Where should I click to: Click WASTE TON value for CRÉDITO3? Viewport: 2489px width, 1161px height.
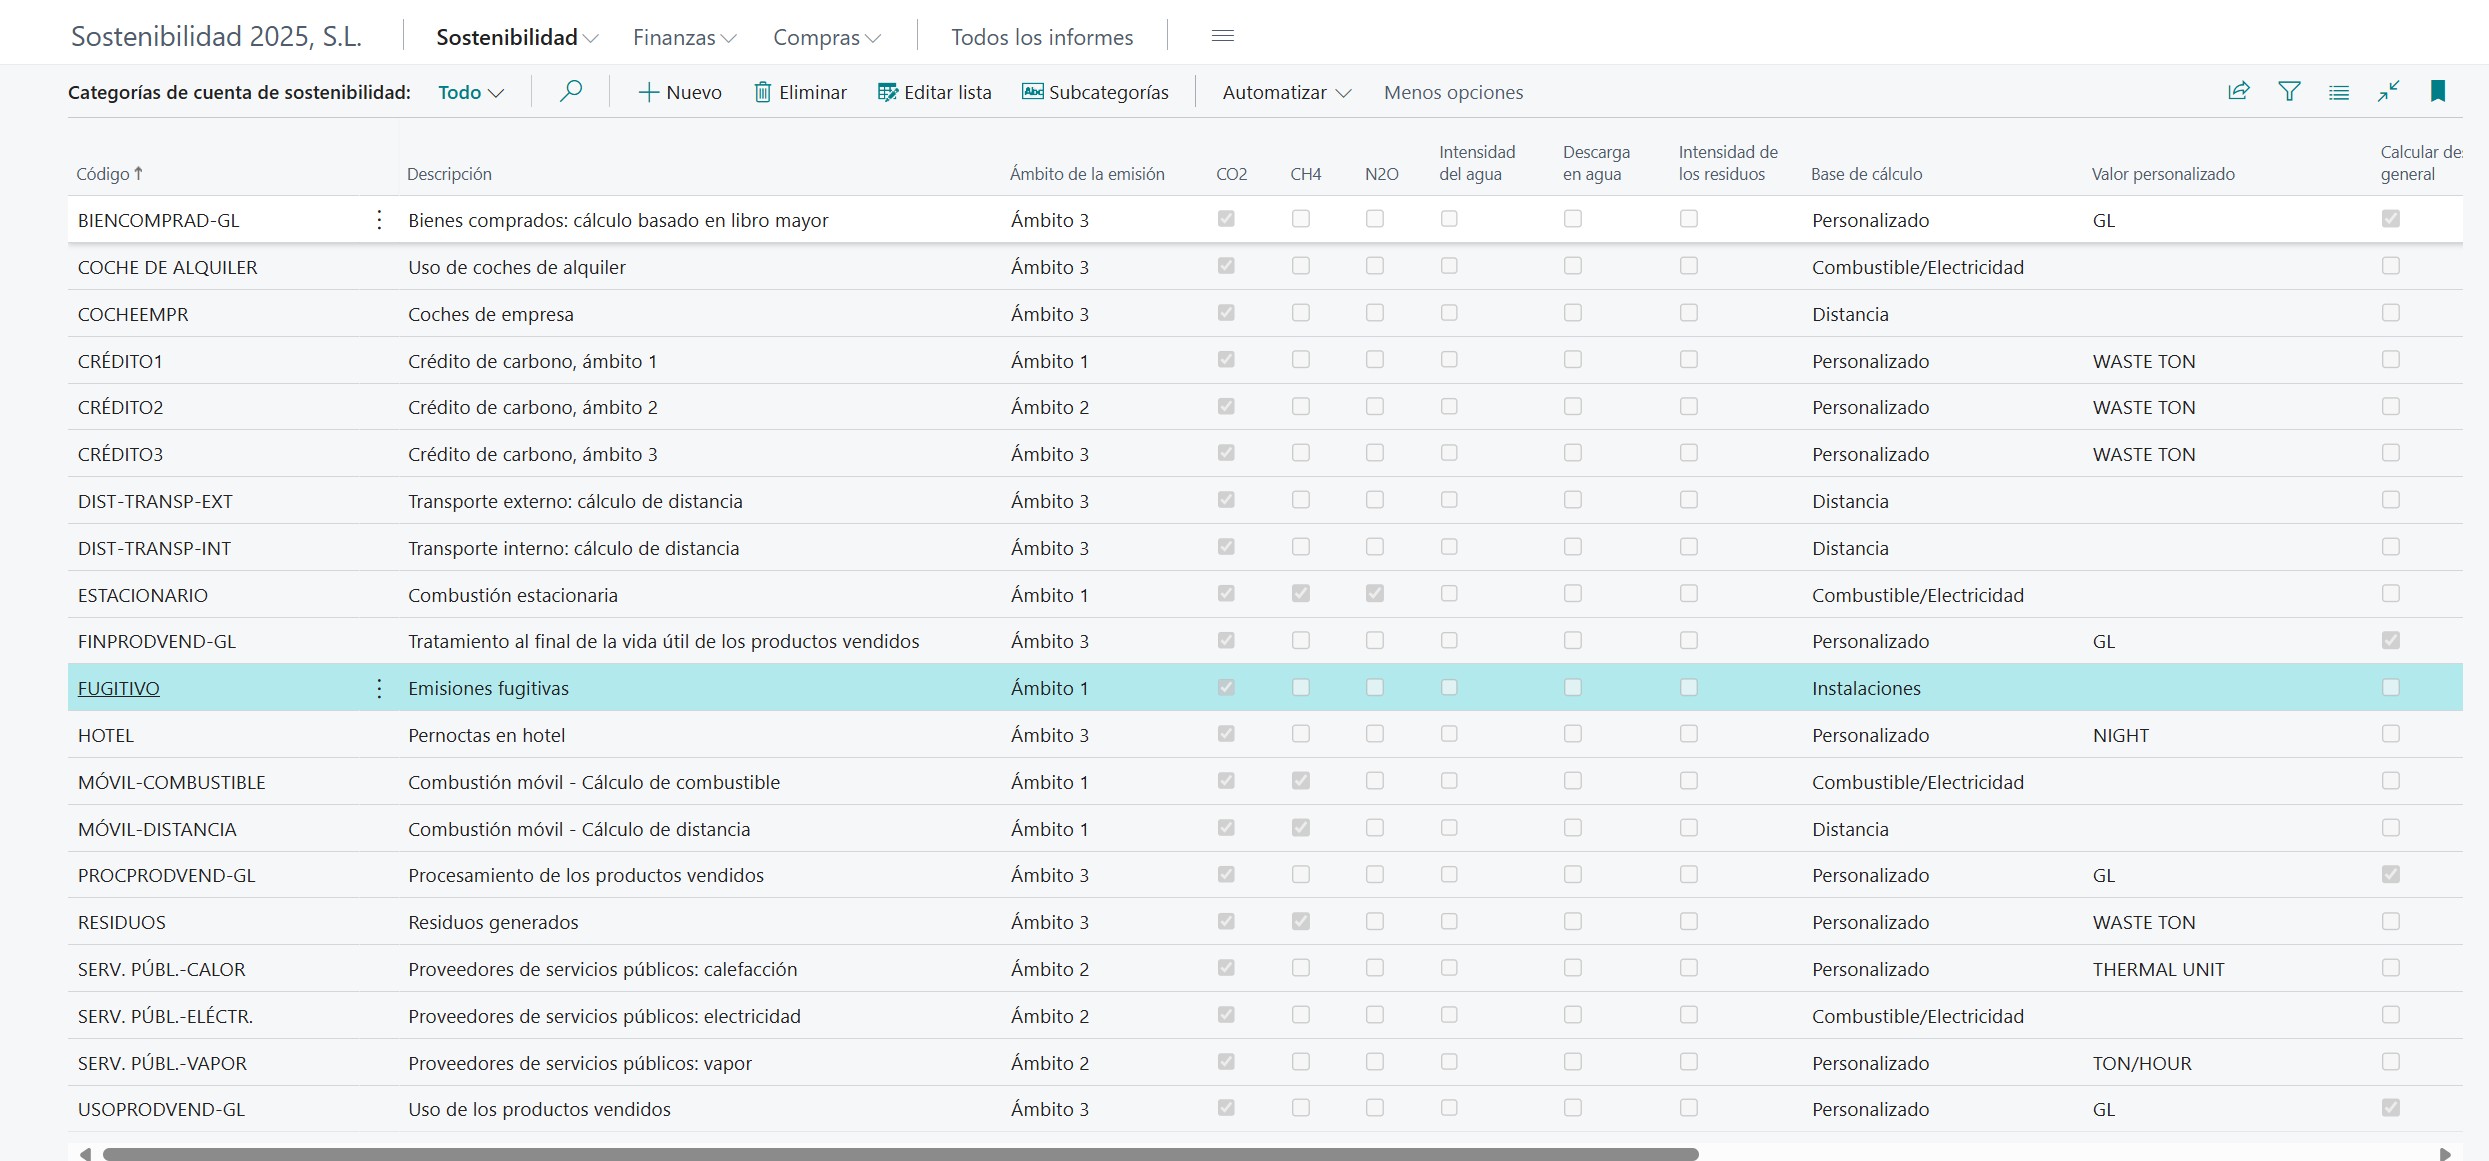click(2144, 454)
